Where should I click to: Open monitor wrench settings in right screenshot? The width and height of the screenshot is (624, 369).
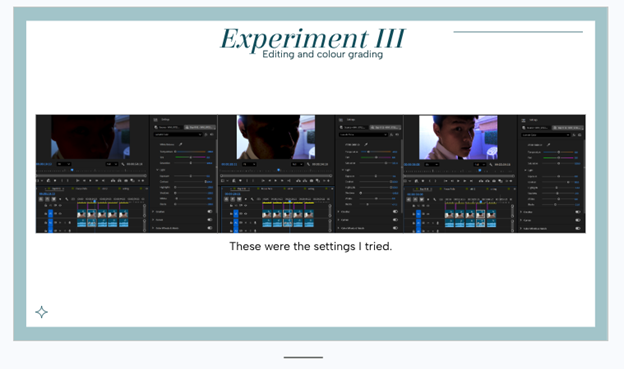point(491,164)
